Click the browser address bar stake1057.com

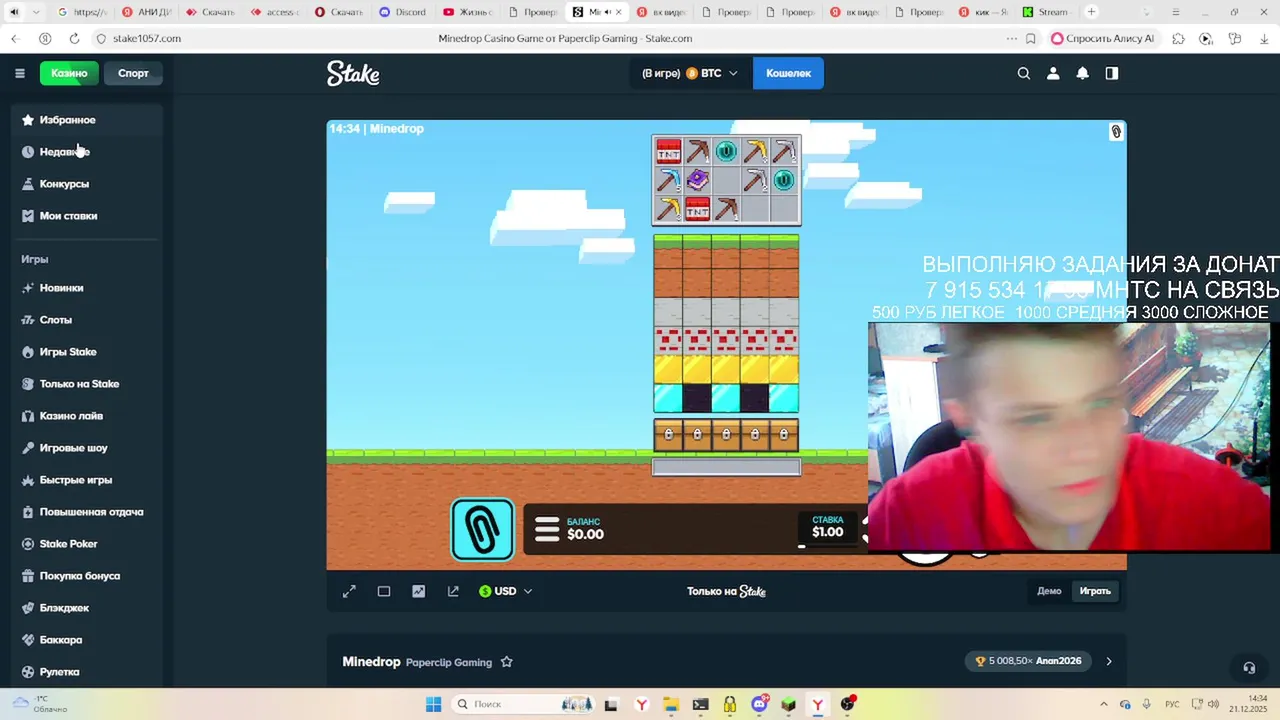pos(147,38)
